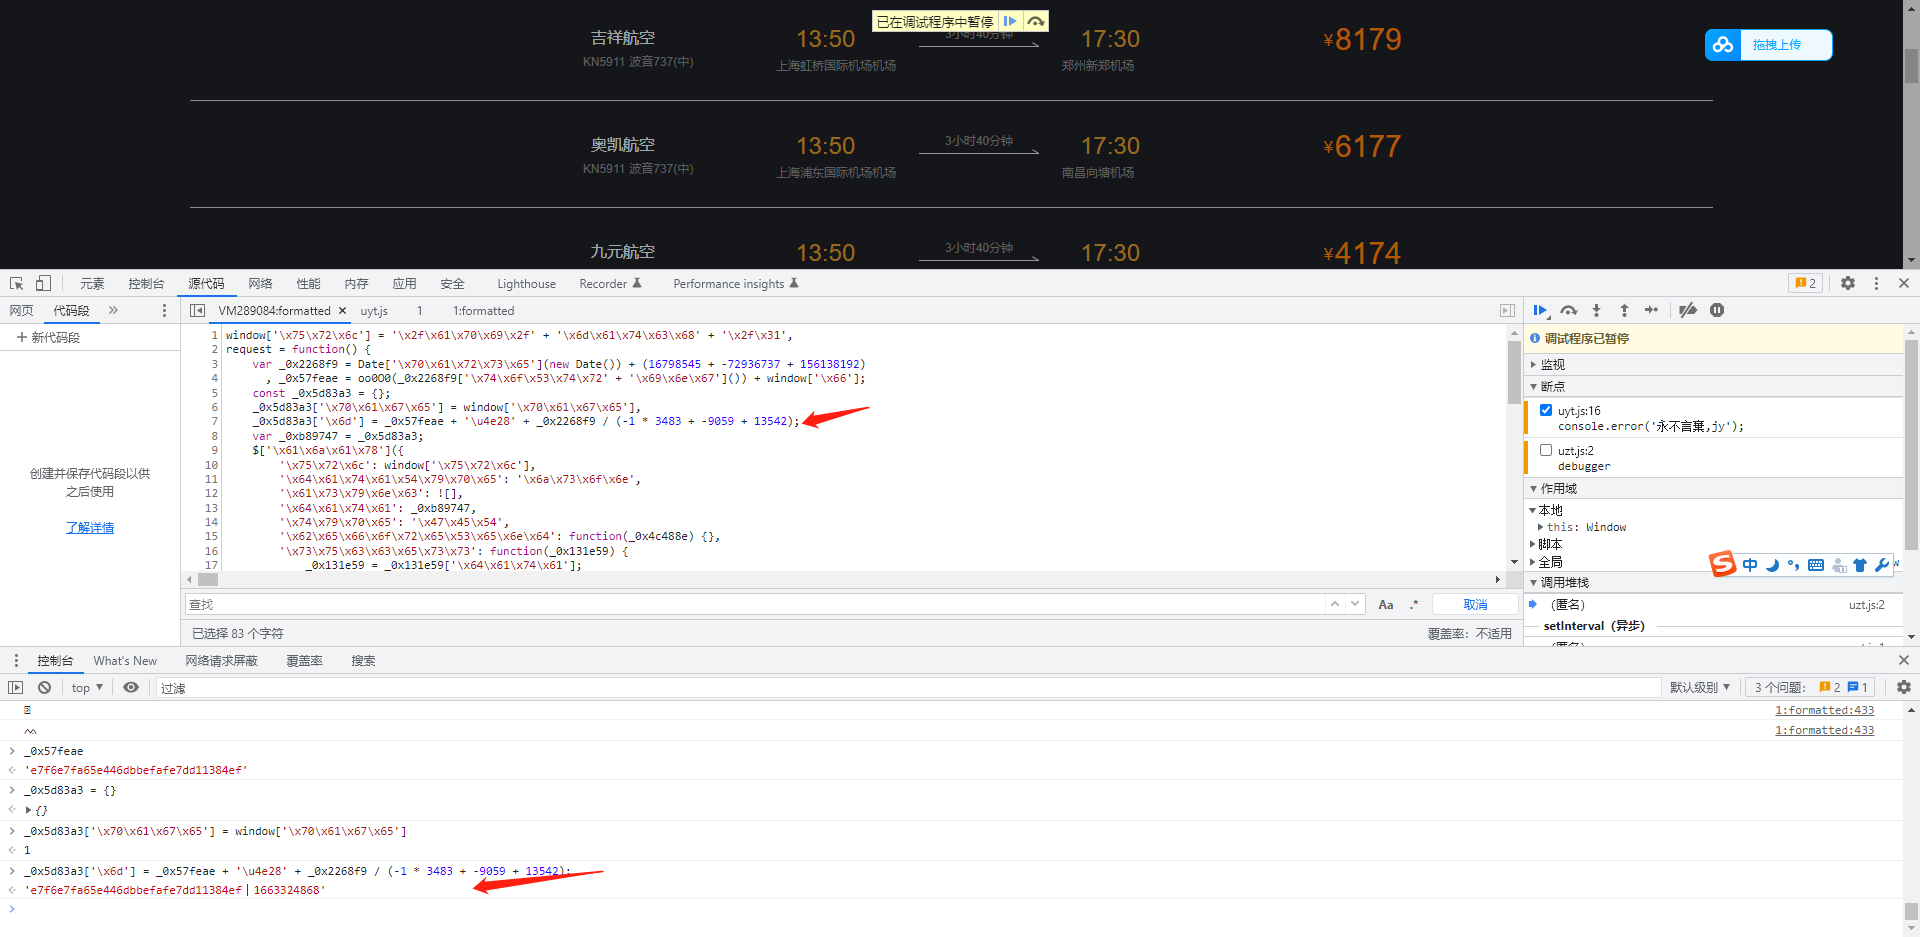
Task: Hide the navigator sidebar pane
Action: point(197,311)
